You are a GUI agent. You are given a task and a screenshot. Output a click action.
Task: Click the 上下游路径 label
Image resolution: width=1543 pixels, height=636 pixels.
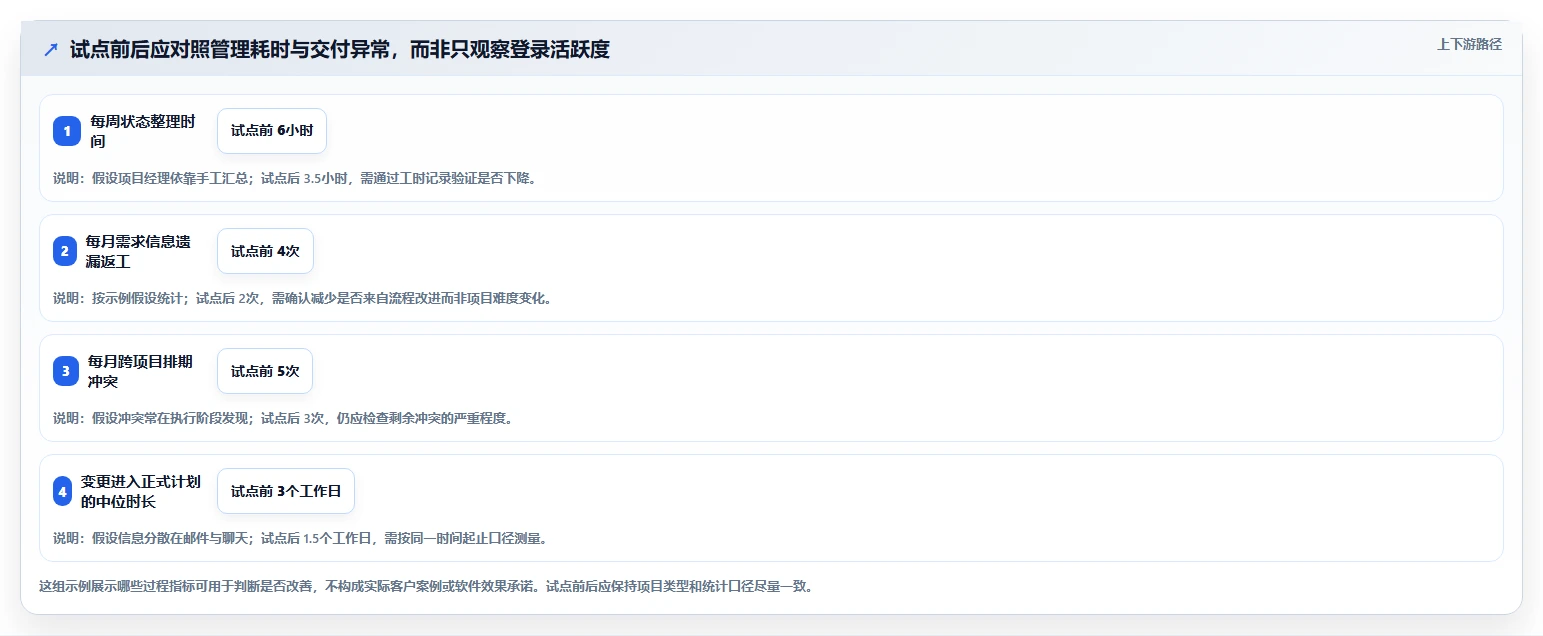[x=1469, y=44]
